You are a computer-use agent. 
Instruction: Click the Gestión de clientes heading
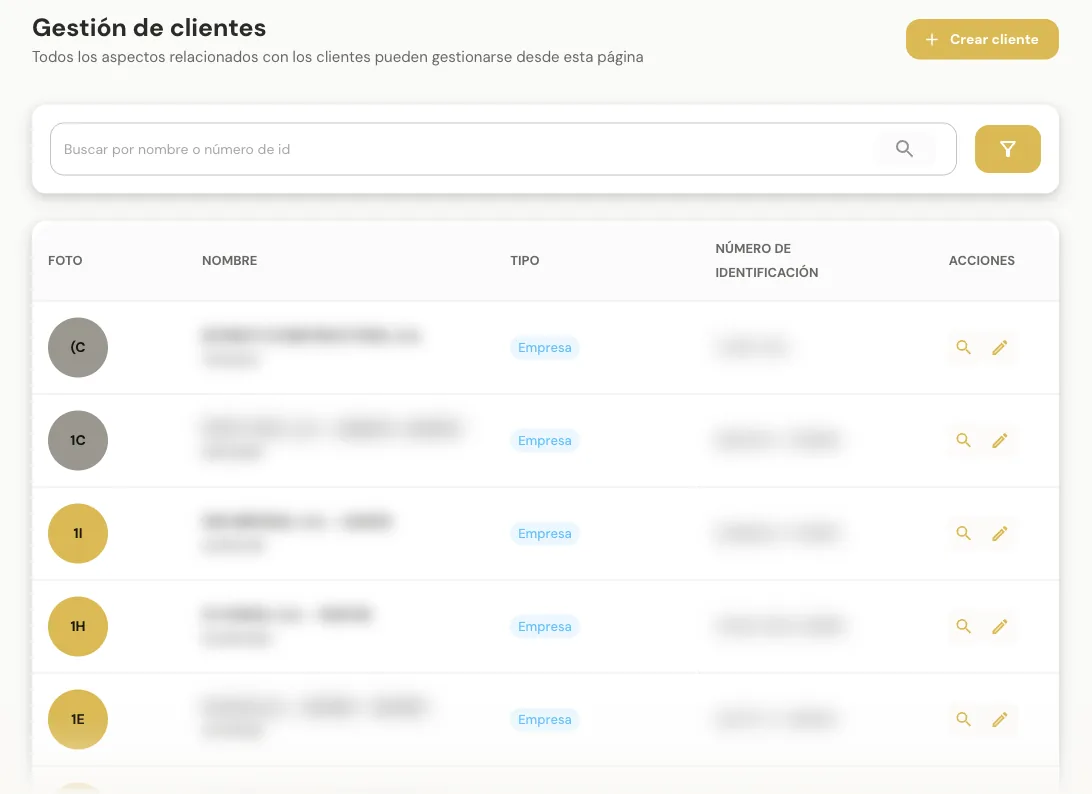[x=149, y=28]
